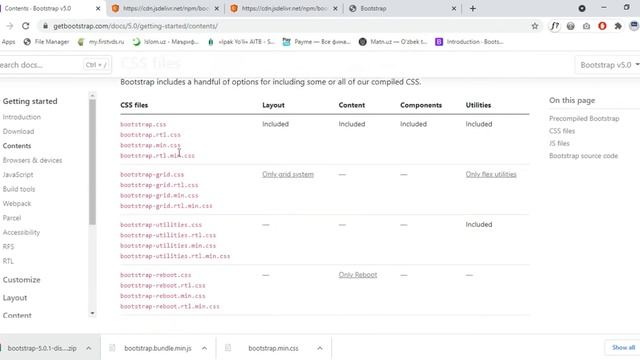The height and width of the screenshot is (360, 640).
Task: Click the address bar URL
Action: click(136, 26)
